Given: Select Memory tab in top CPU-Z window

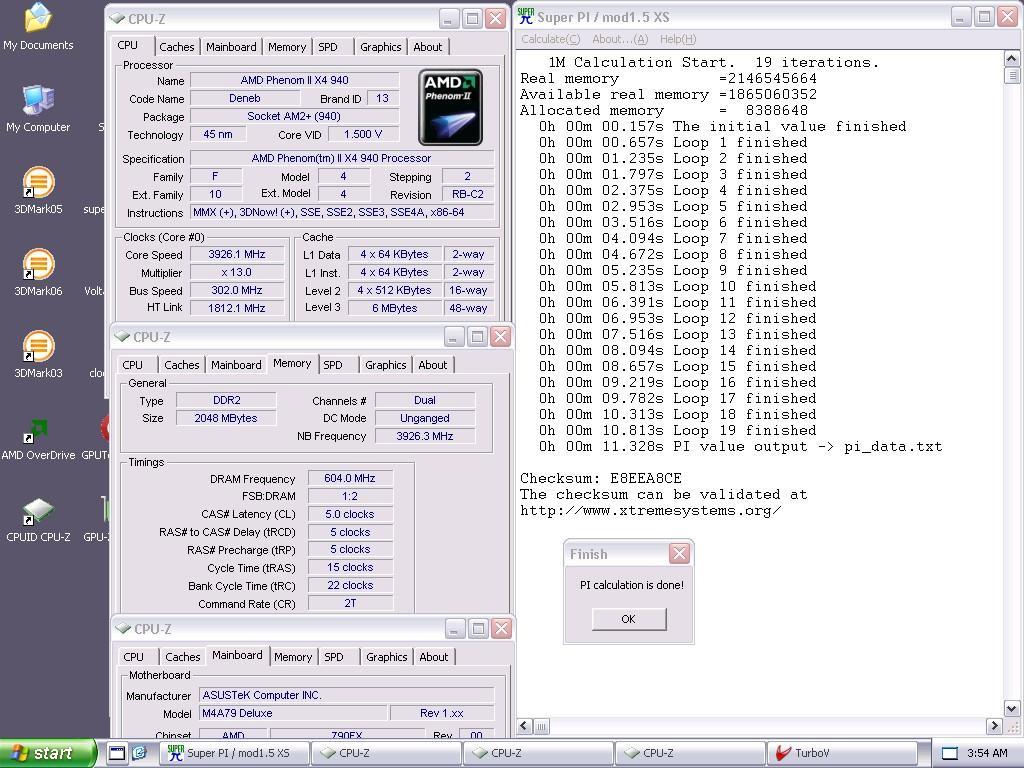Looking at the screenshot, I should [287, 47].
